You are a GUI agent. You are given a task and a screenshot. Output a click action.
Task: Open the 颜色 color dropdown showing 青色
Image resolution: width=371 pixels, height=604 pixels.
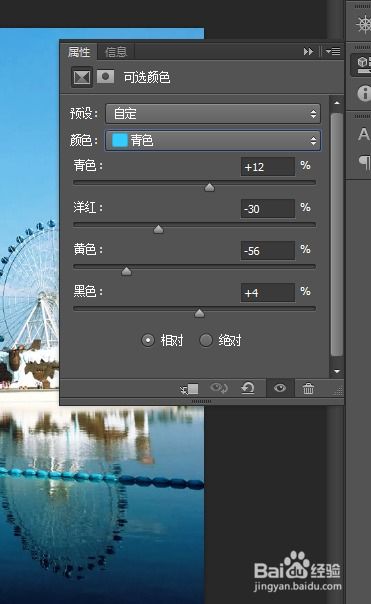213,141
